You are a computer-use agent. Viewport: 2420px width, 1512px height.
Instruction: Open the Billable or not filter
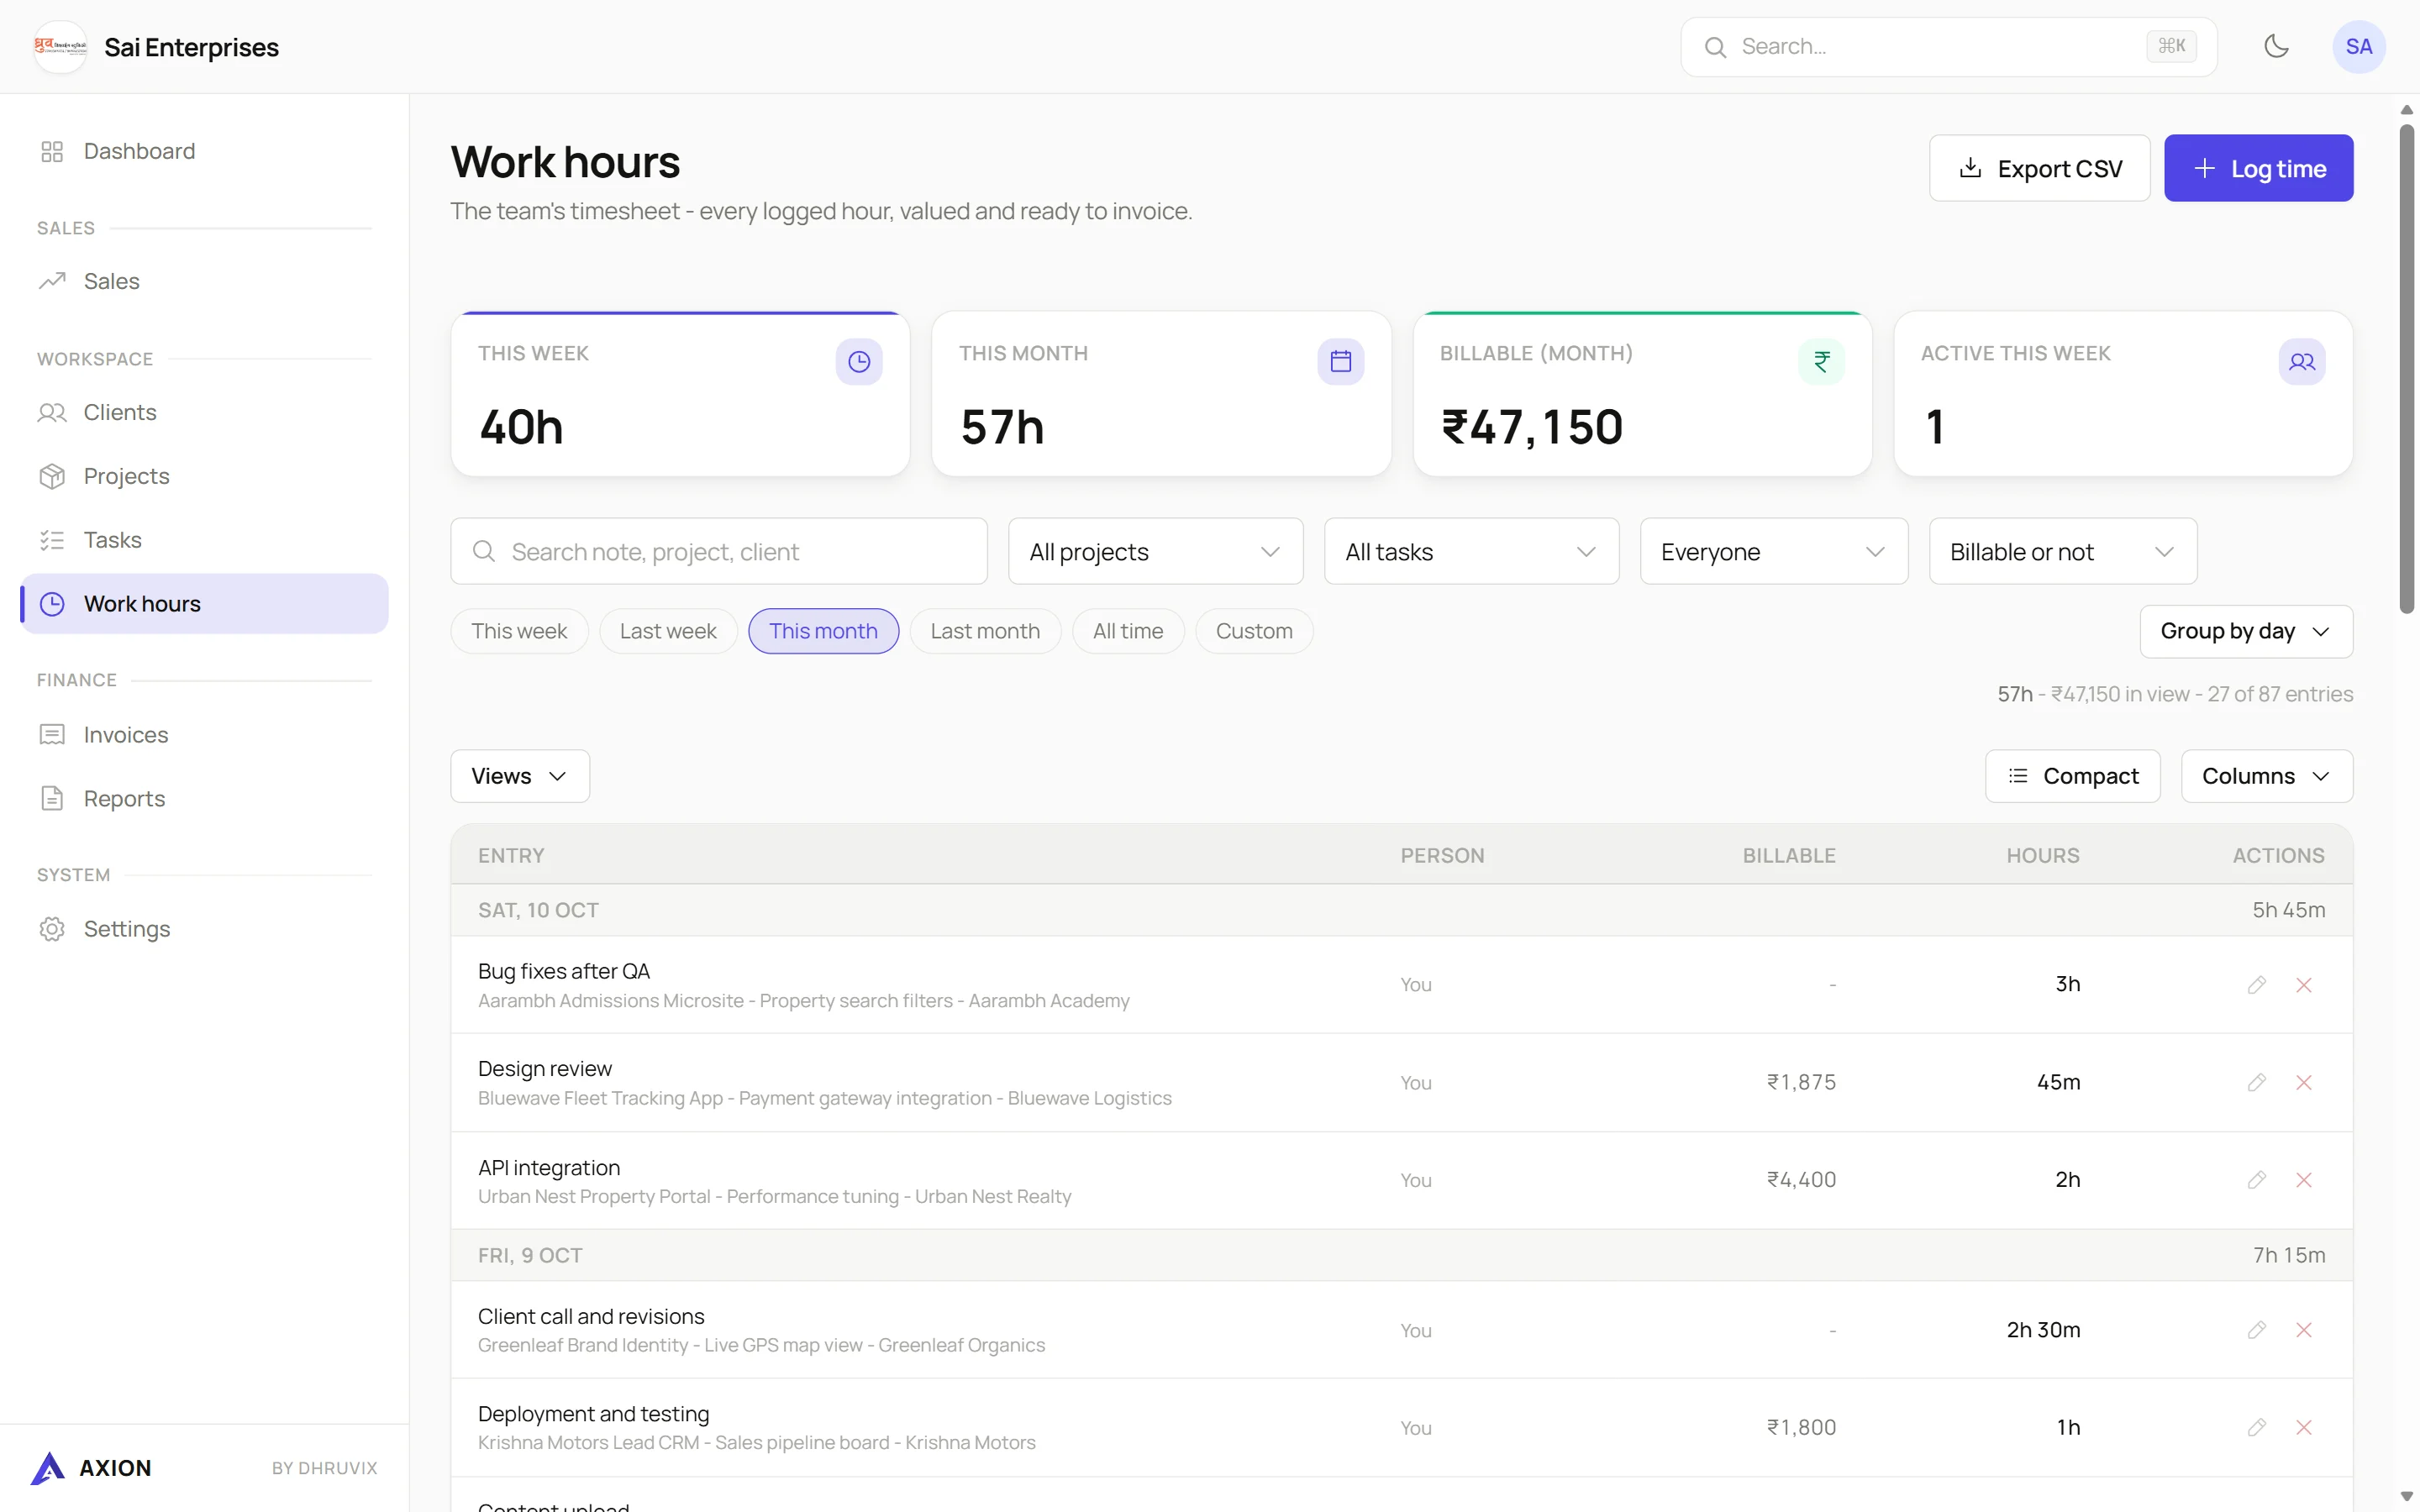(x=2062, y=551)
